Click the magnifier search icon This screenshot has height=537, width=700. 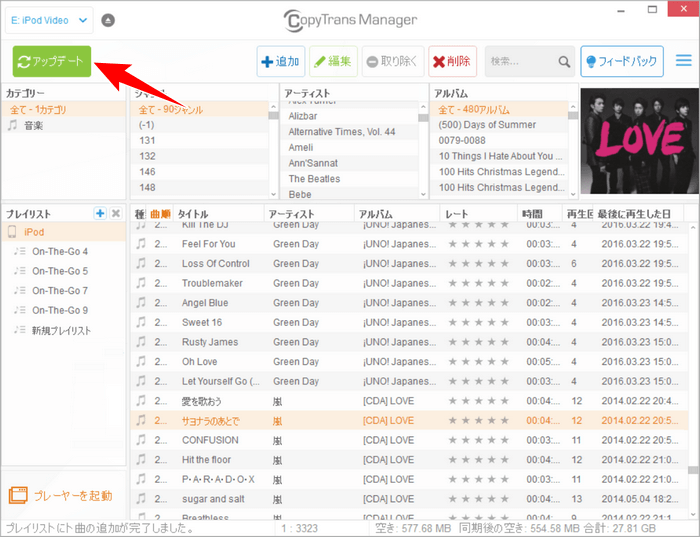tap(564, 62)
